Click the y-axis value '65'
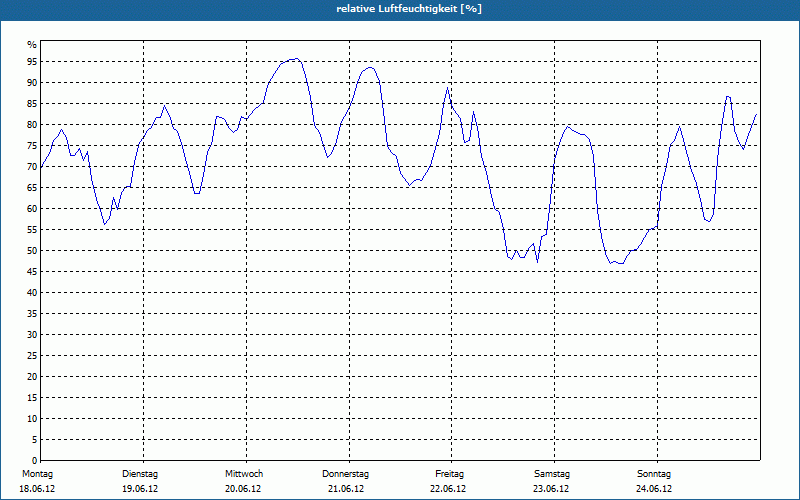Viewport: 800px width, 500px height. click(x=32, y=188)
